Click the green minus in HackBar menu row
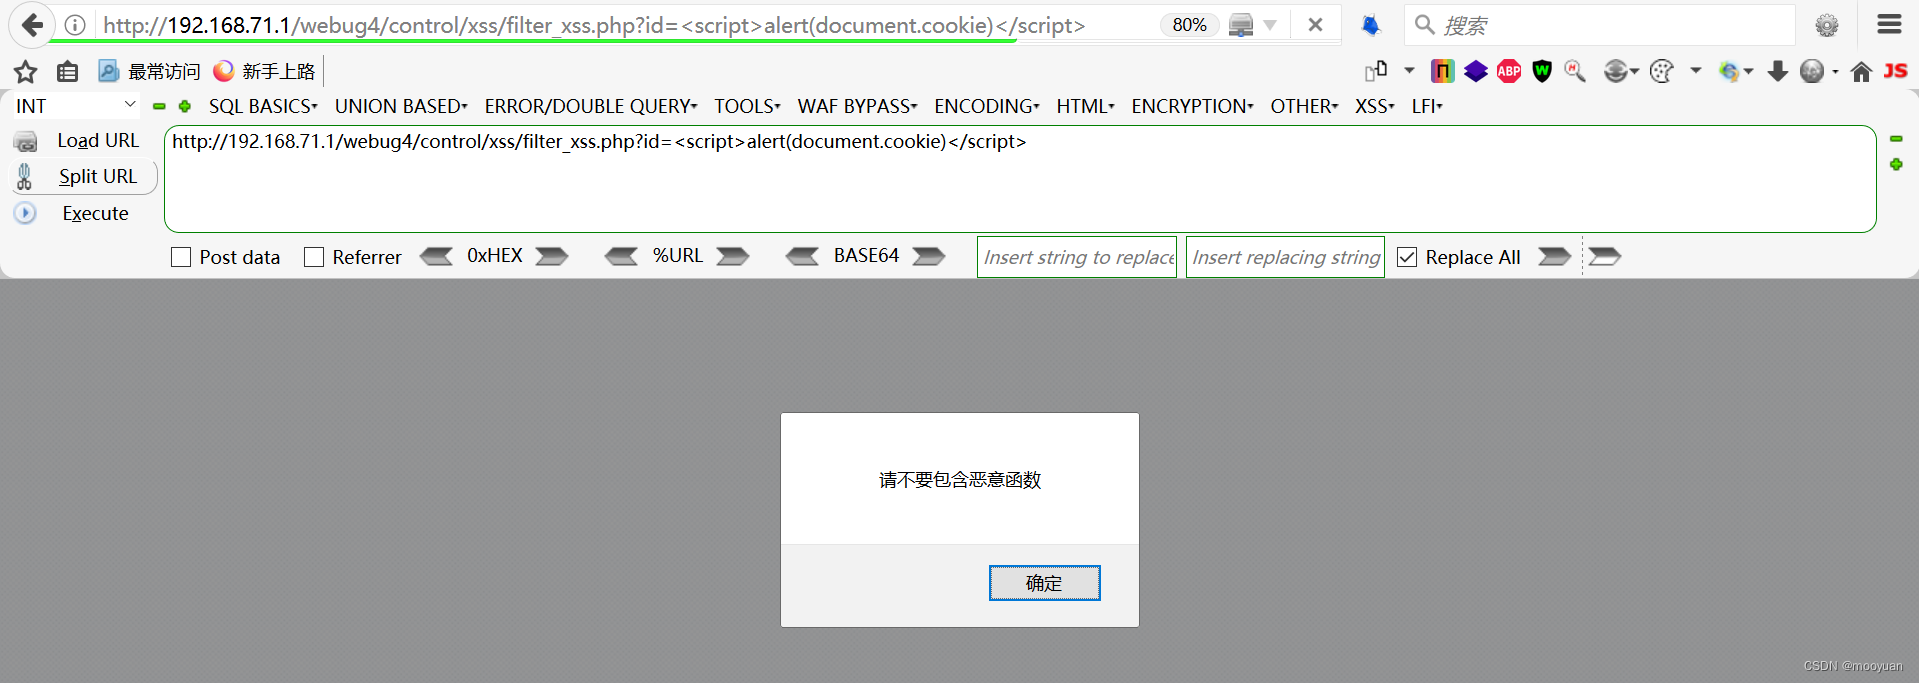Image resolution: width=1919 pixels, height=683 pixels. coord(159,106)
